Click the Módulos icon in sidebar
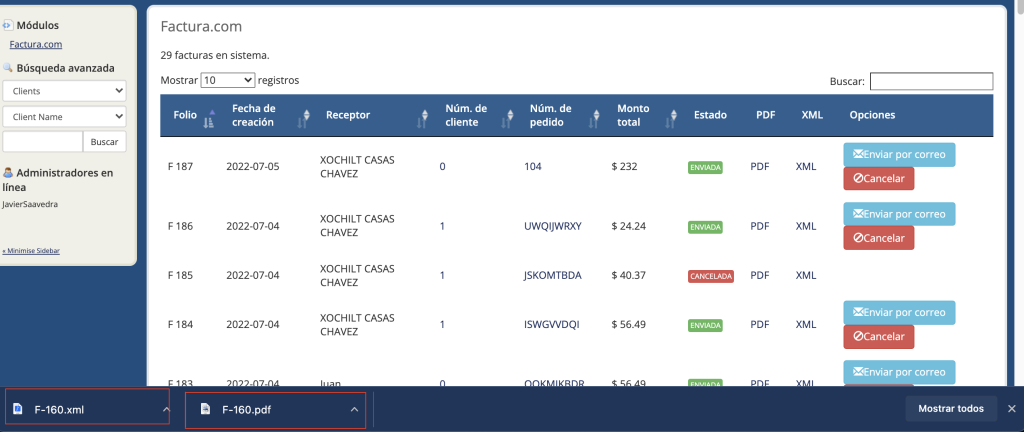 8,25
